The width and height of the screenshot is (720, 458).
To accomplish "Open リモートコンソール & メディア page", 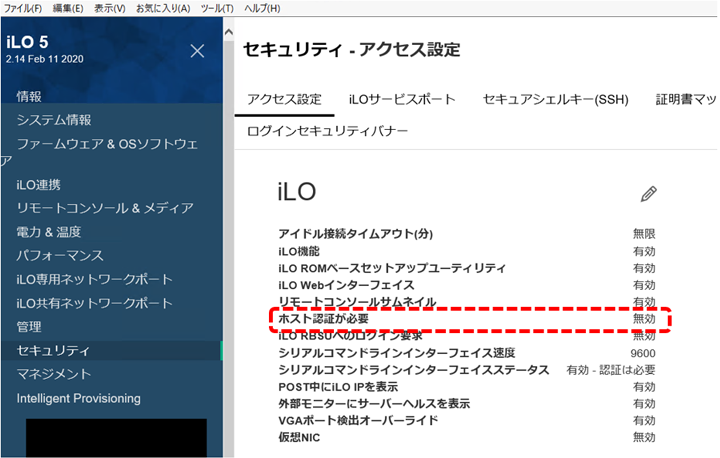I will point(105,208).
